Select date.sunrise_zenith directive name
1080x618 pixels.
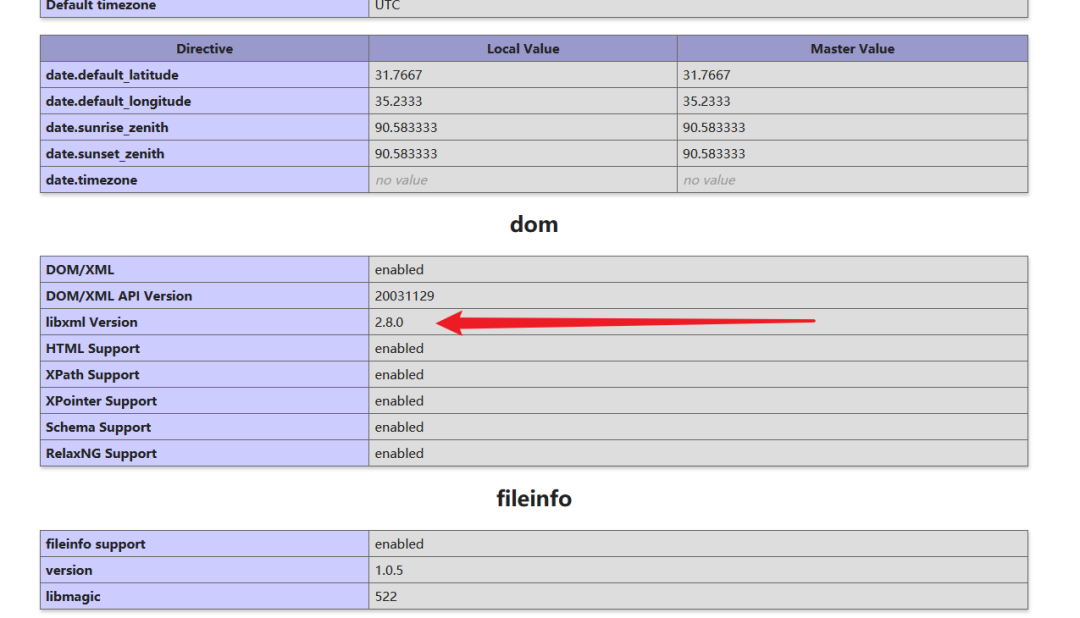[x=107, y=127]
